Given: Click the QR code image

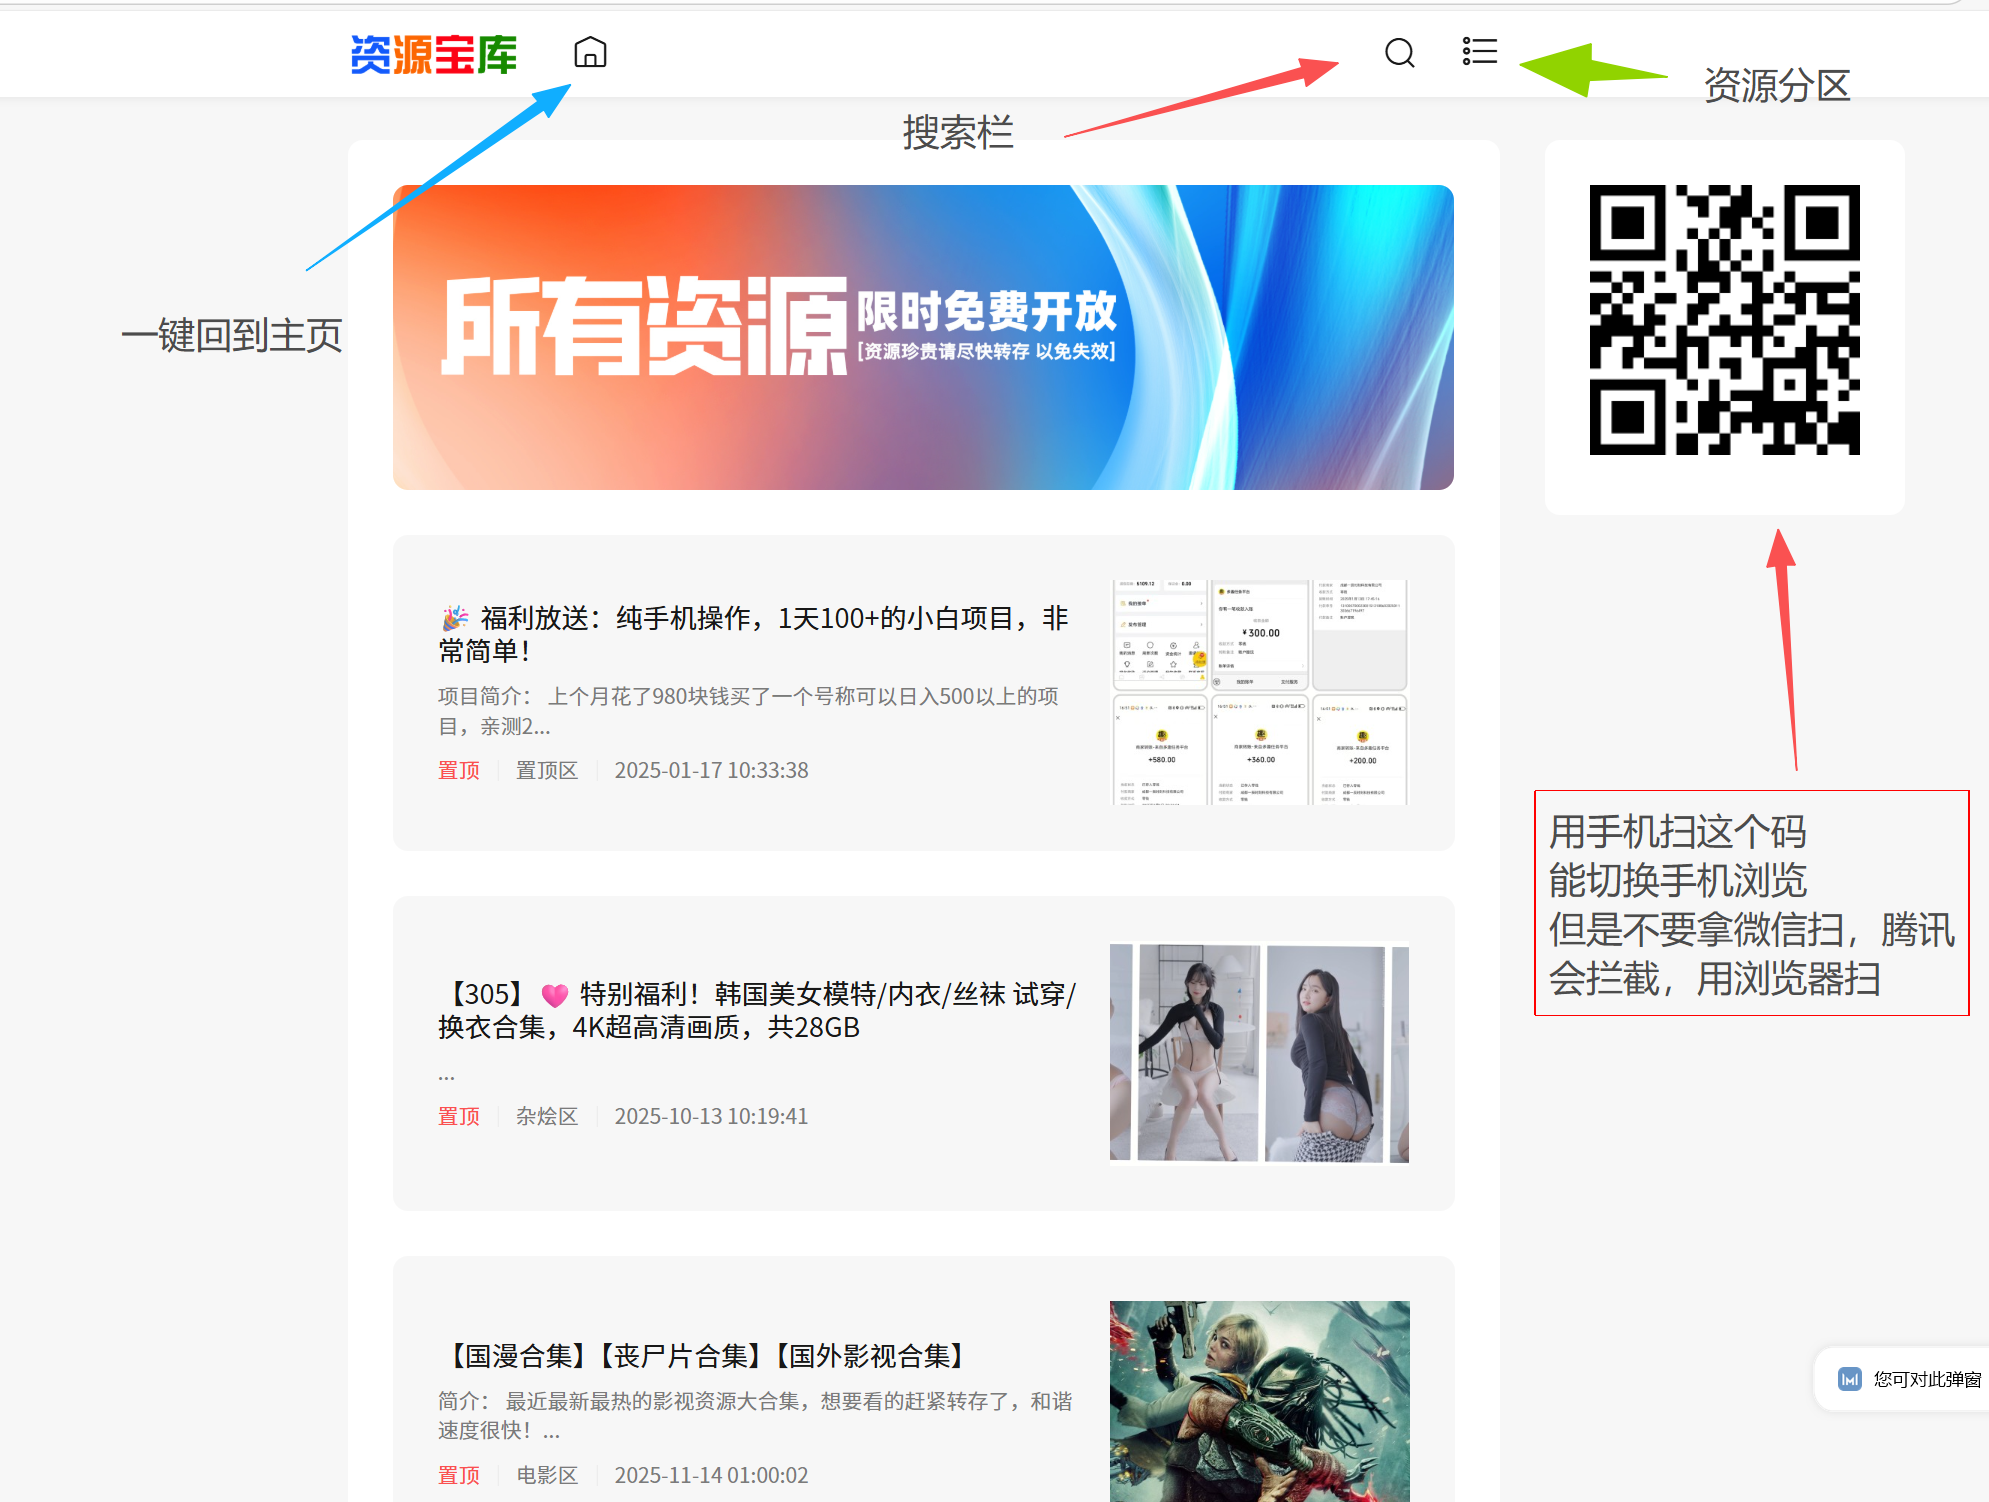Looking at the screenshot, I should [x=1724, y=320].
